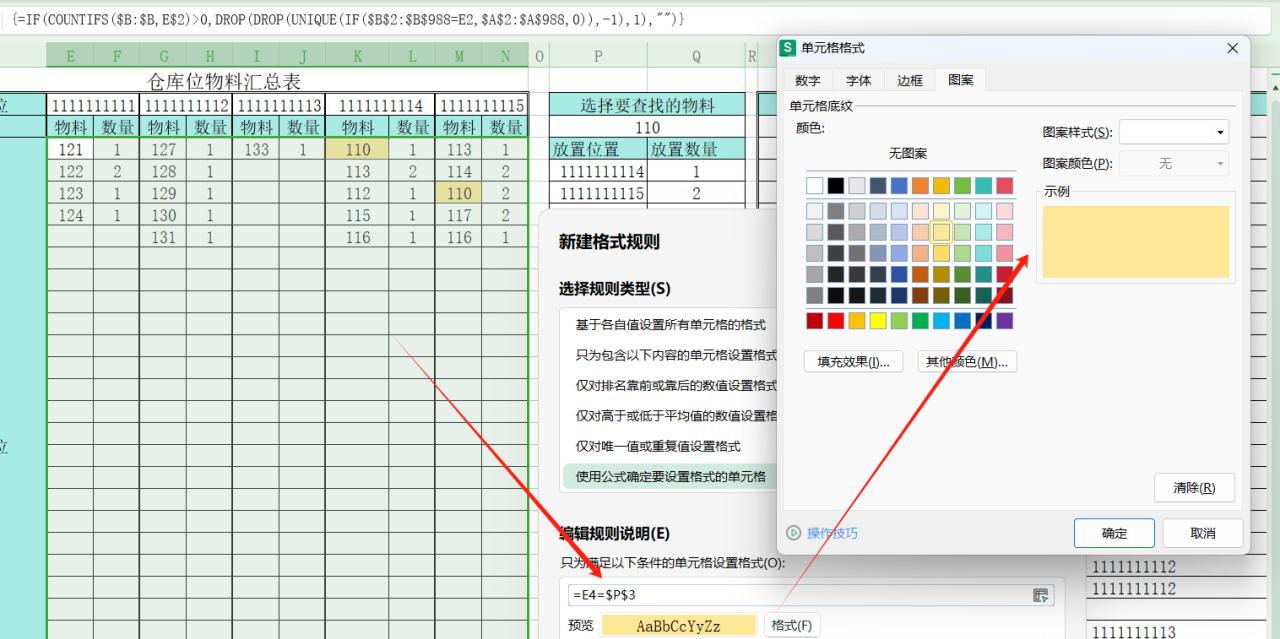Viewport: 1280px width, 639px height.
Task: Select column header G
Action: [163, 57]
